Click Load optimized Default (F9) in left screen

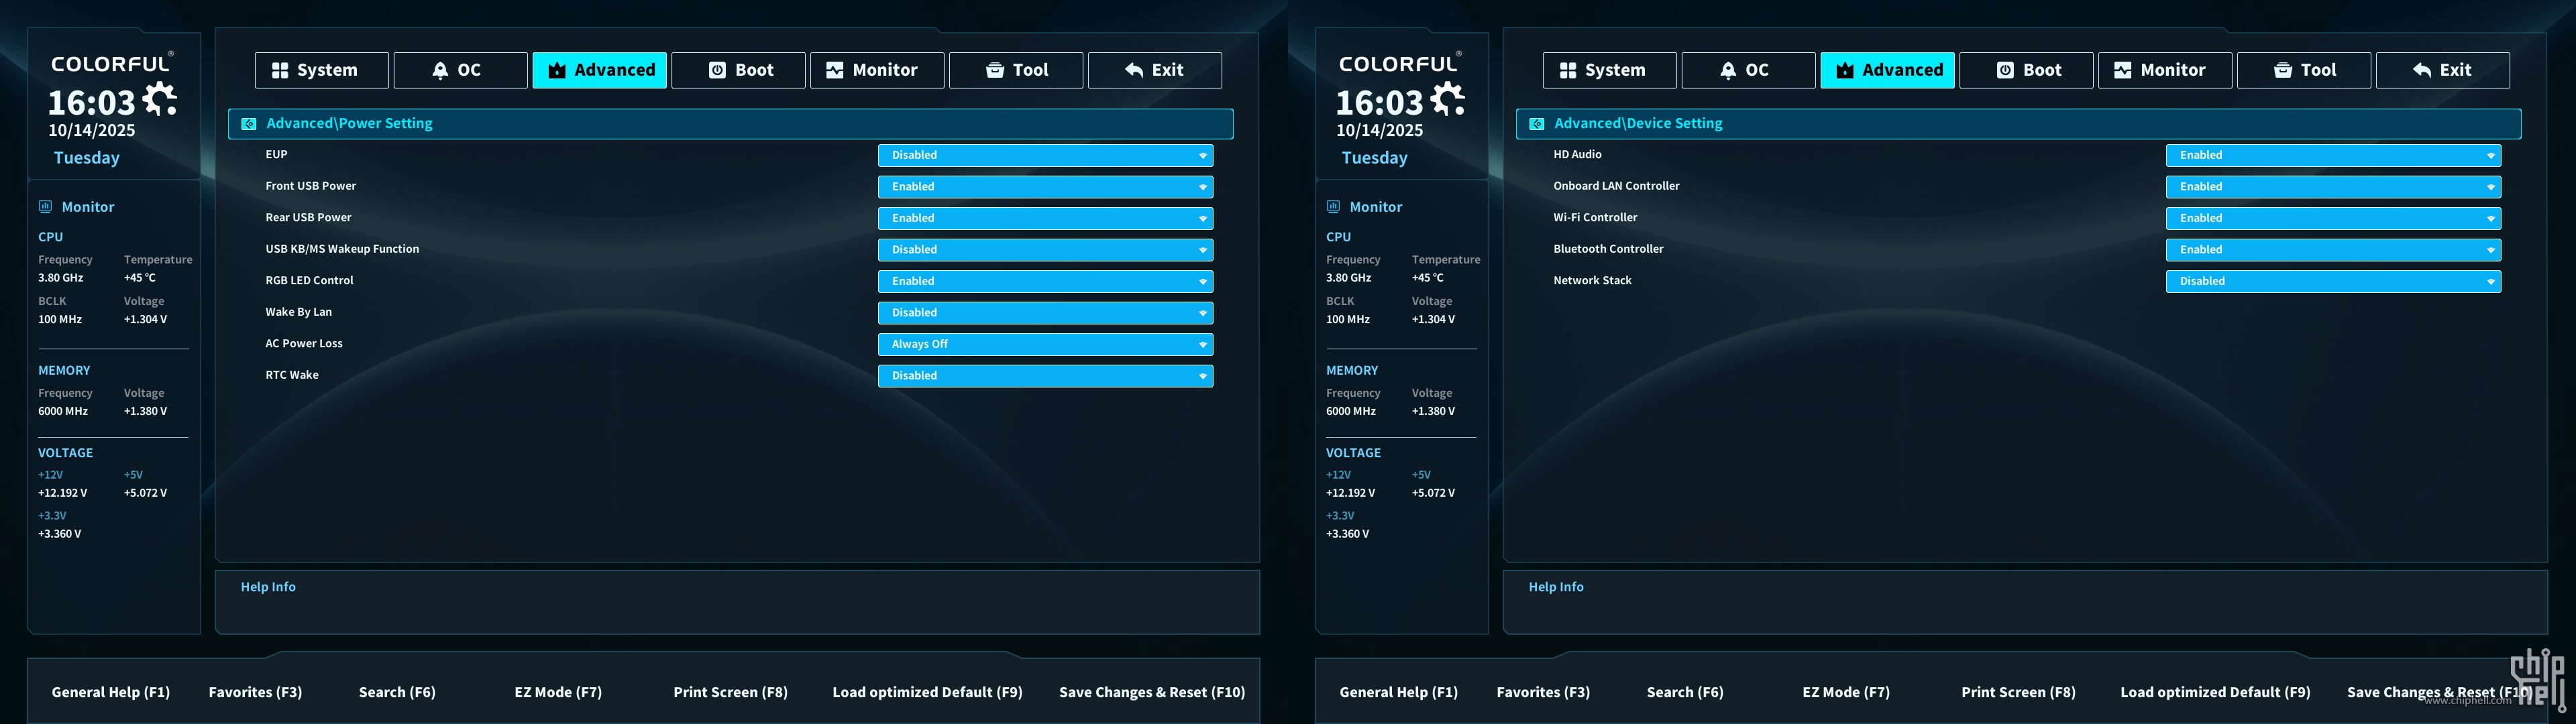click(x=927, y=692)
